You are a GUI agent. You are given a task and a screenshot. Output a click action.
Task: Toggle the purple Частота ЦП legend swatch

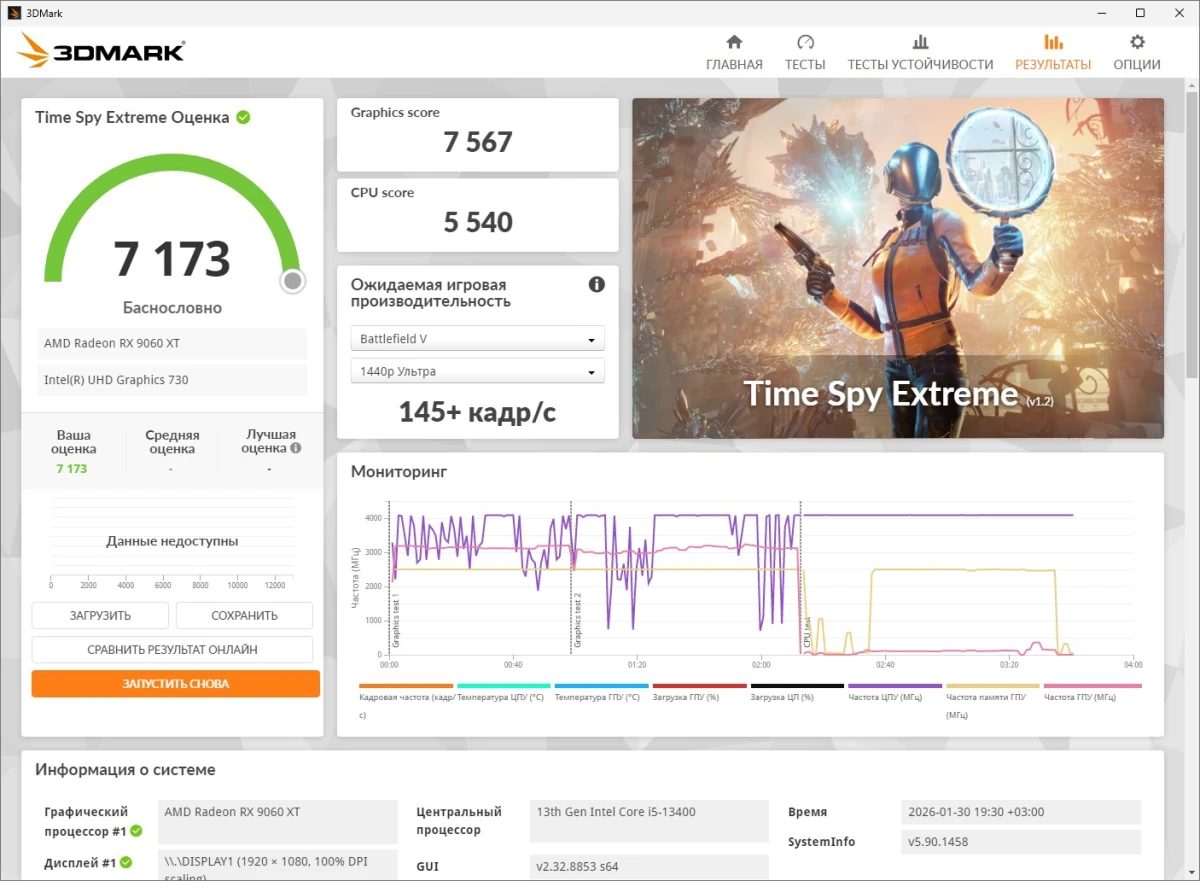tap(895, 686)
